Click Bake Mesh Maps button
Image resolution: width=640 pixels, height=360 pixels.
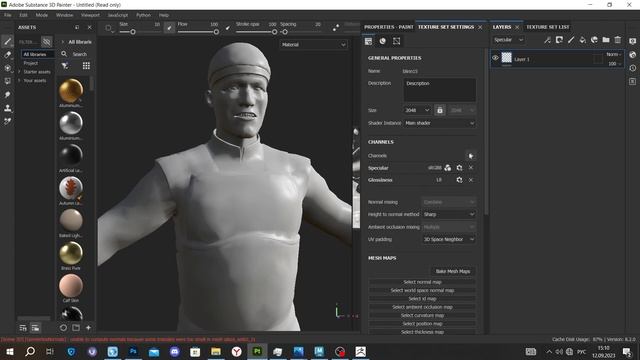point(453,271)
